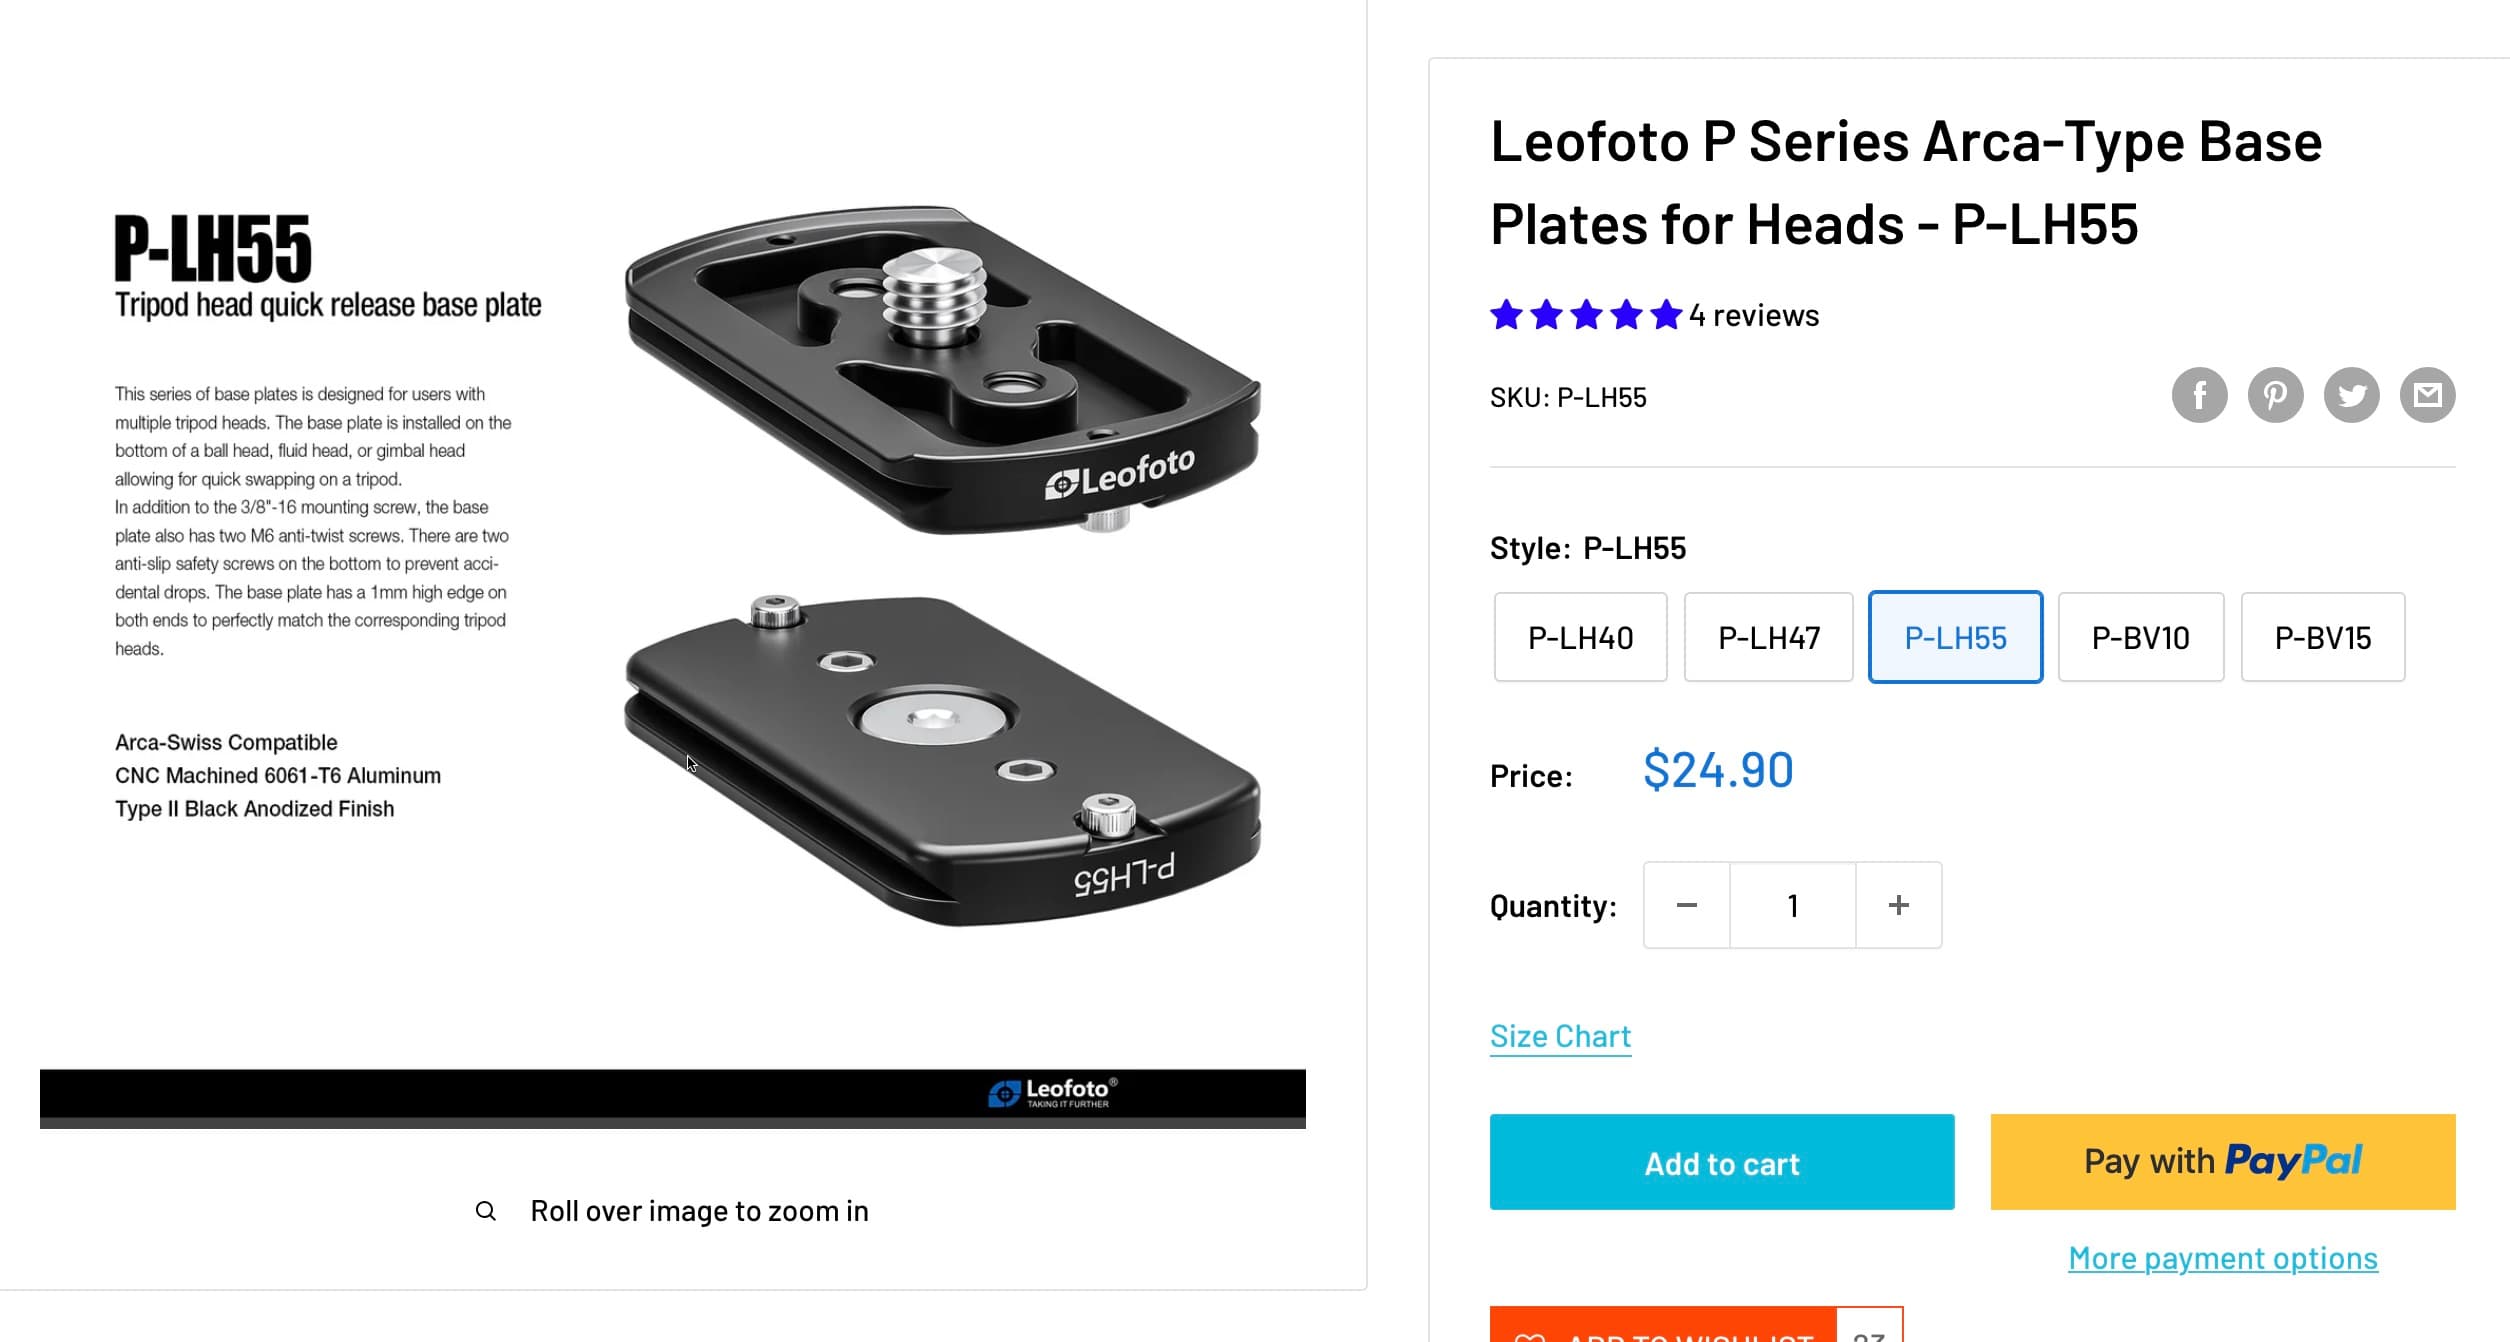Add the P-LH55 to cart
Image resolution: width=2510 pixels, height=1342 pixels.
pos(1721,1162)
